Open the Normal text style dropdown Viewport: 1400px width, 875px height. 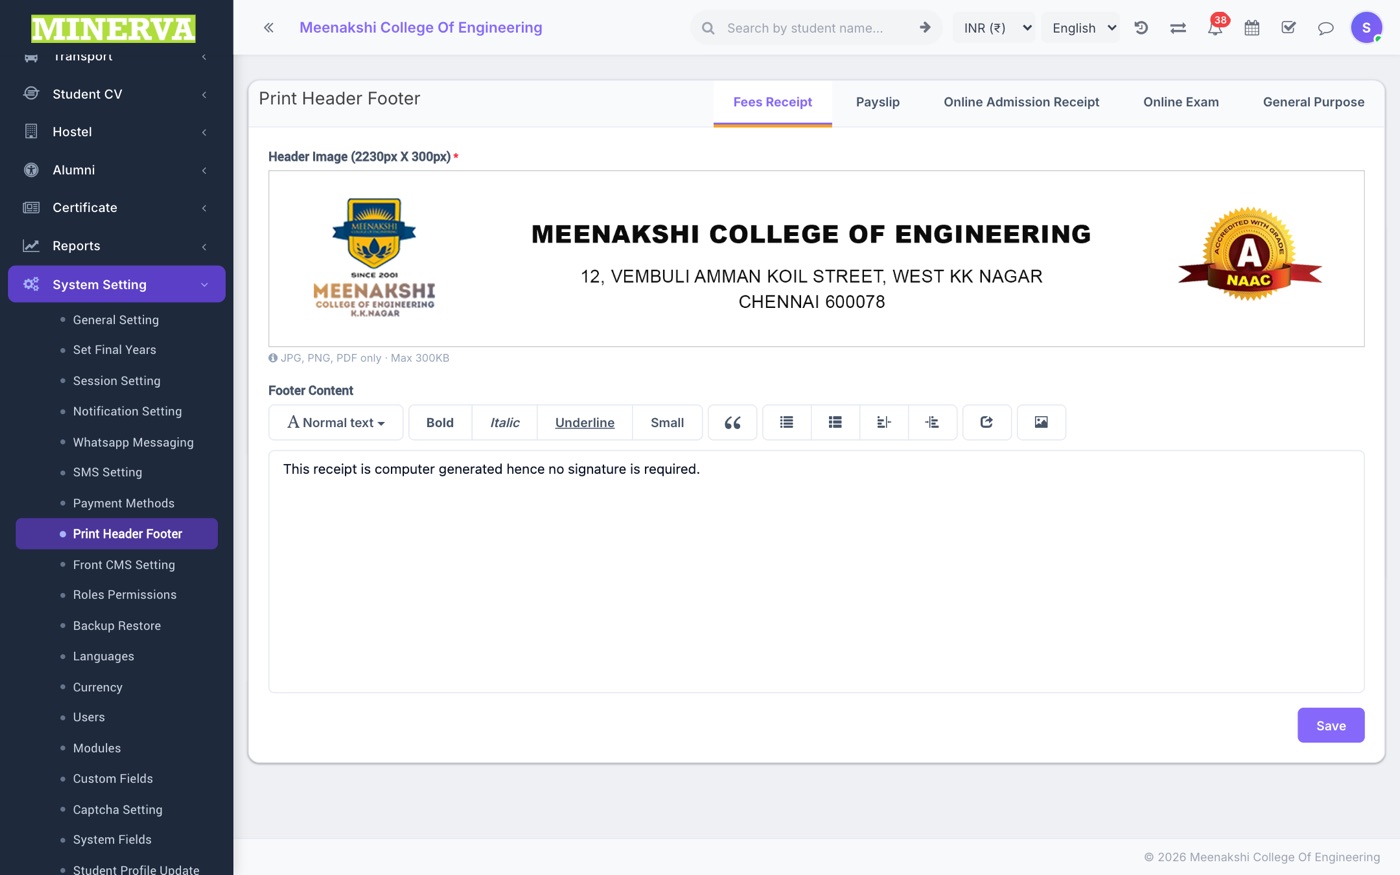point(336,422)
